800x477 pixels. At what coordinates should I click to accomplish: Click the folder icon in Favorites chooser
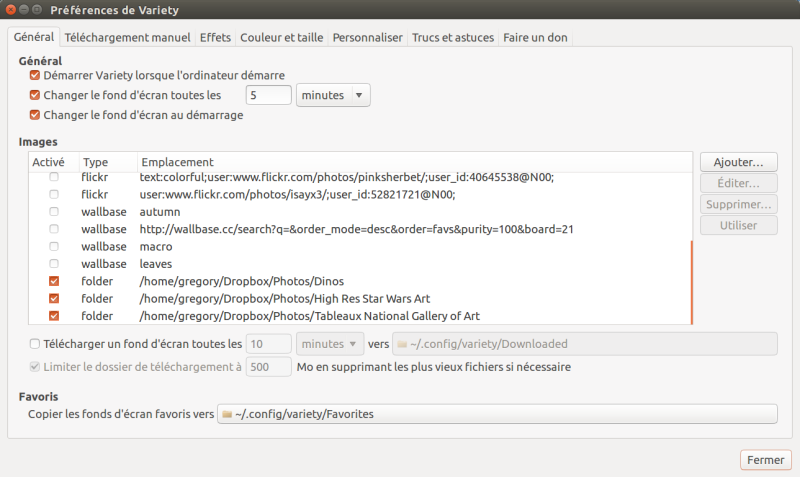227,414
